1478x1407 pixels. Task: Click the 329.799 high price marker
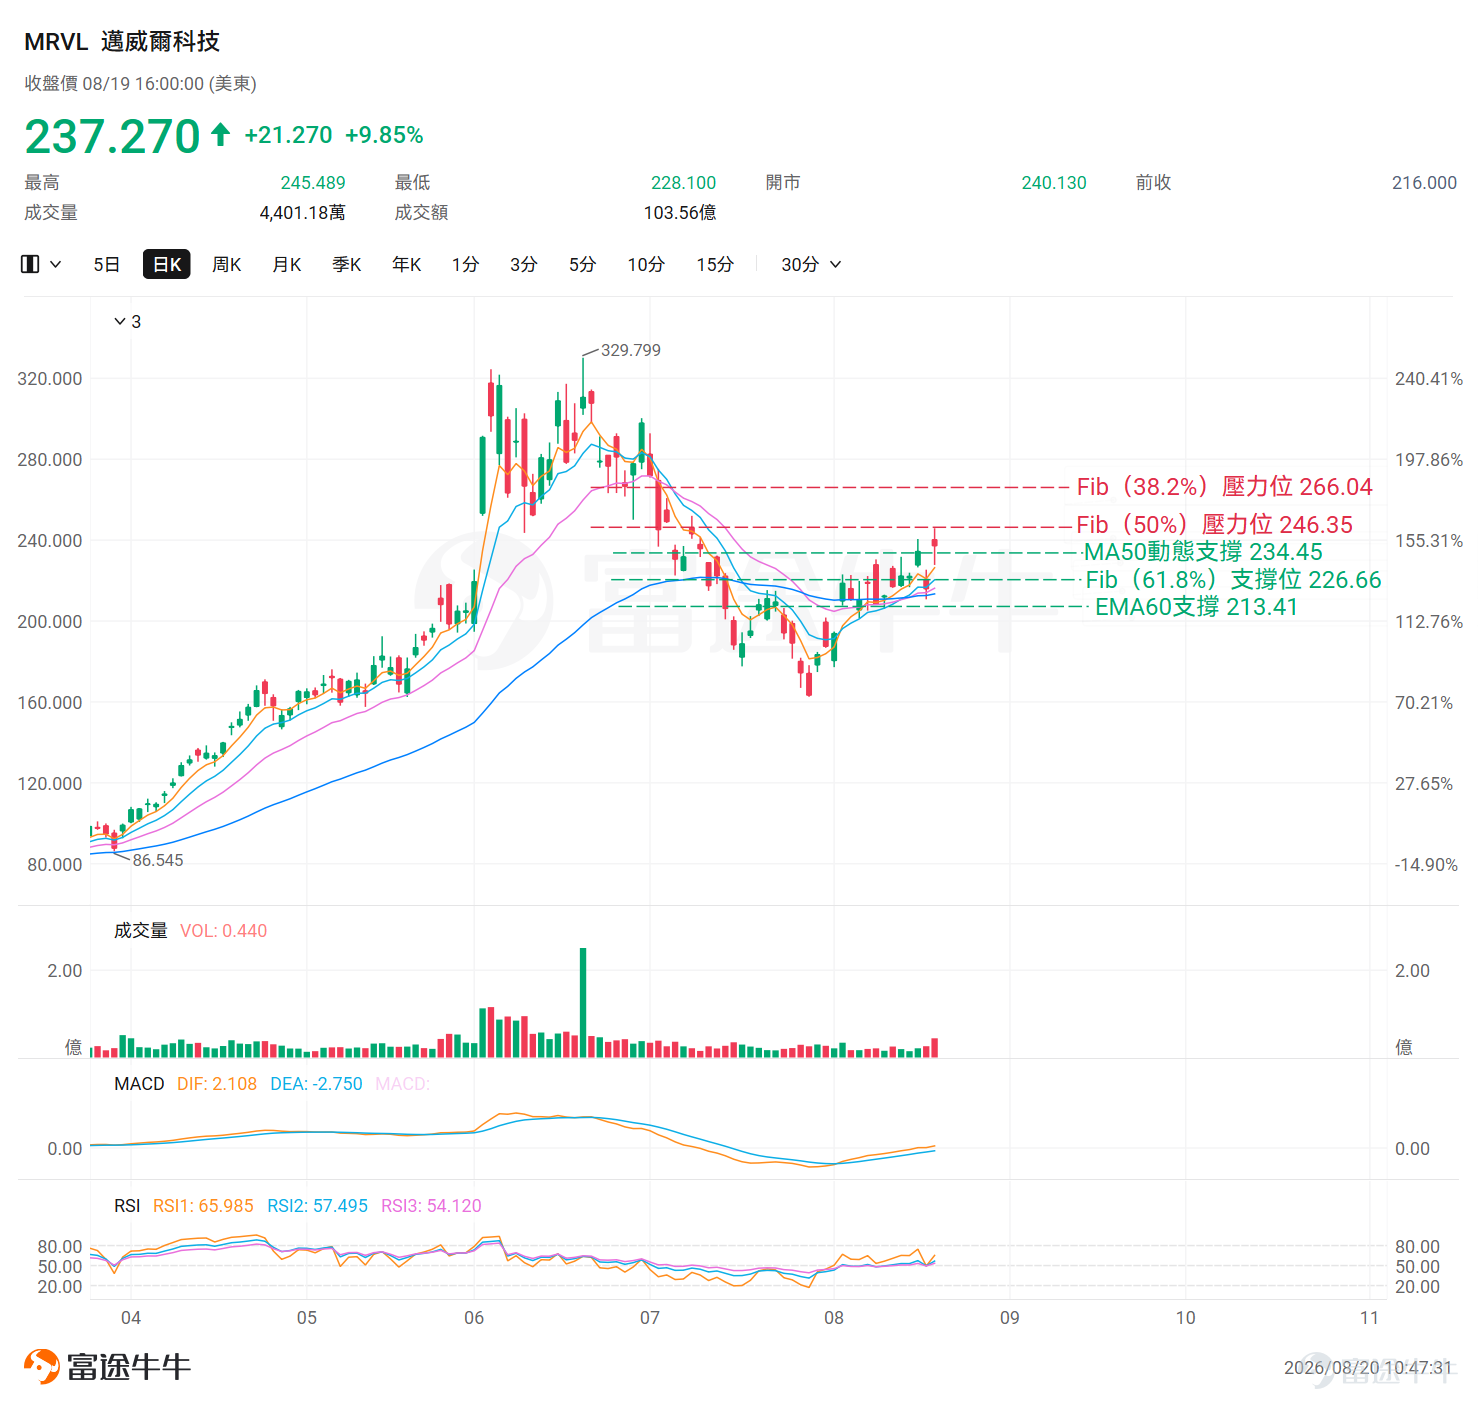tap(630, 350)
